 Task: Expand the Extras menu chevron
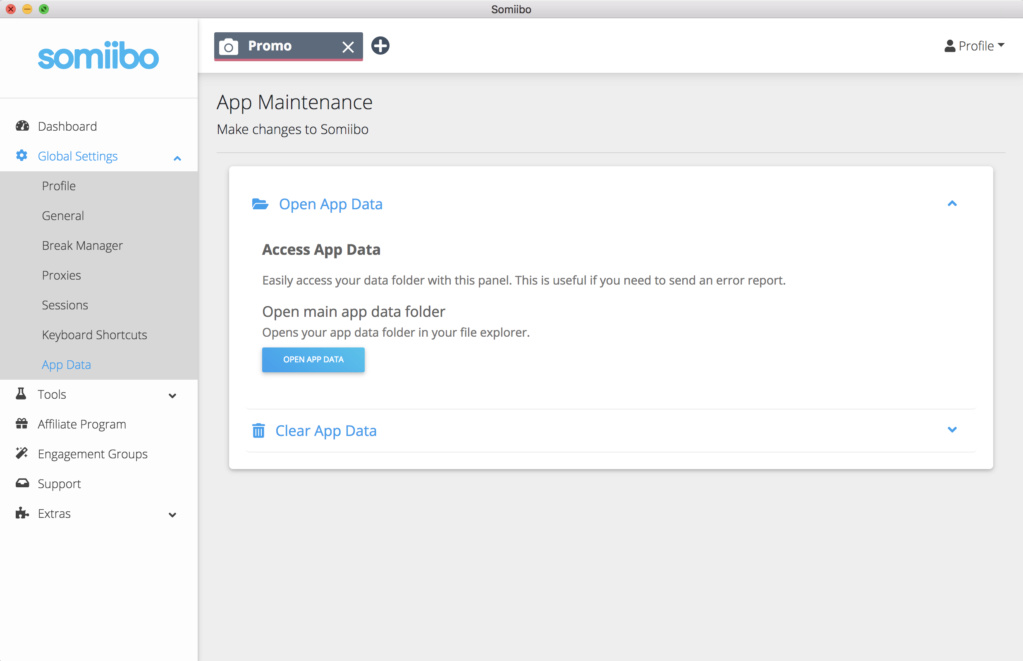pos(172,515)
